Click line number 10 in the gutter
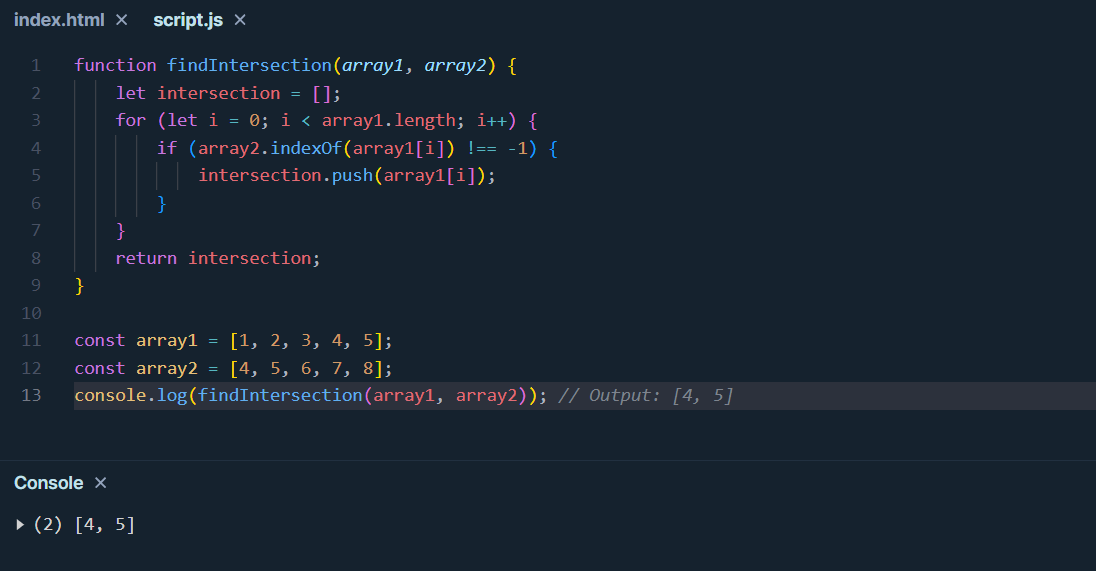The width and height of the screenshot is (1096, 571). tap(31, 313)
